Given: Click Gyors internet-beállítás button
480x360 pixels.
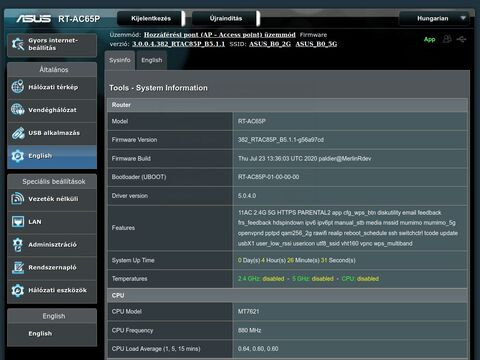Looking at the screenshot, I should [52, 44].
